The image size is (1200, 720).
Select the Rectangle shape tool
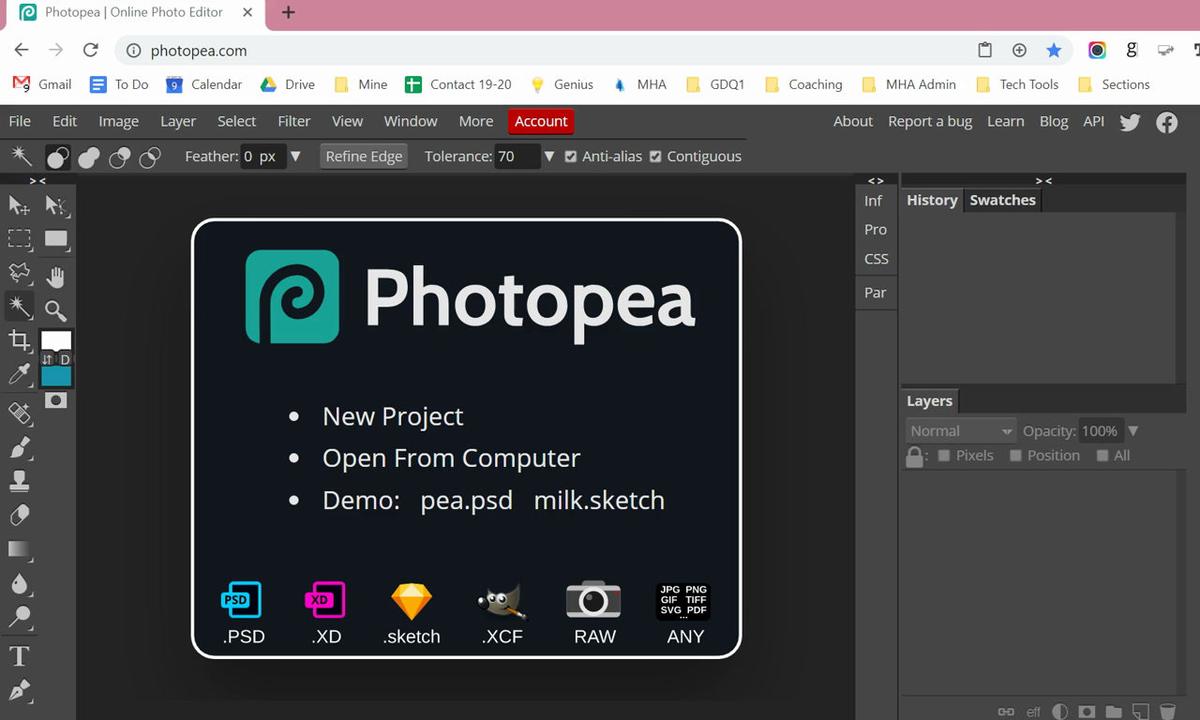click(x=56, y=239)
